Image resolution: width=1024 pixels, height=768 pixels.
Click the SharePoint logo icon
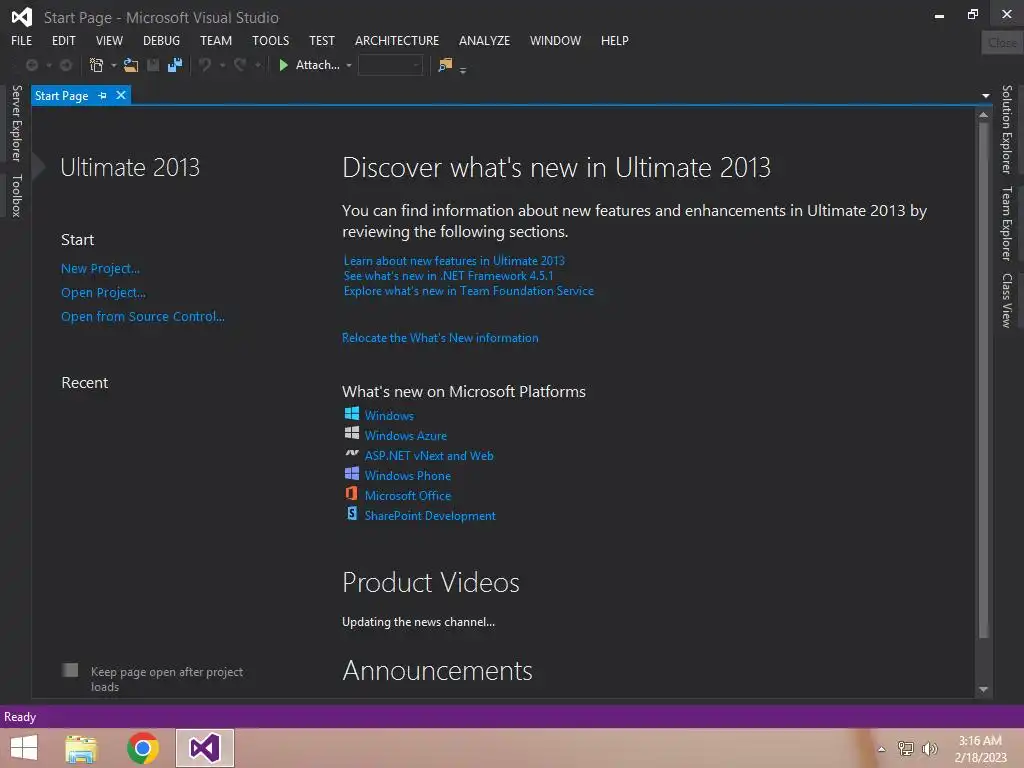tap(351, 513)
